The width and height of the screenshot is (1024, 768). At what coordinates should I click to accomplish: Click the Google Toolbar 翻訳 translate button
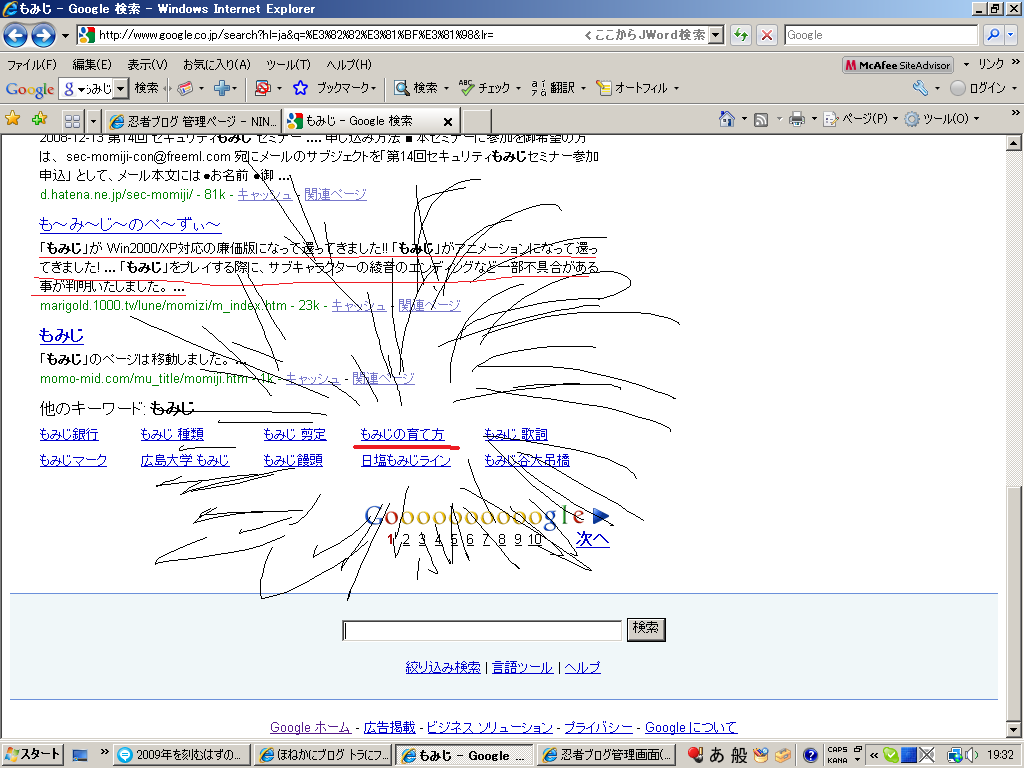pyautogui.click(x=553, y=88)
